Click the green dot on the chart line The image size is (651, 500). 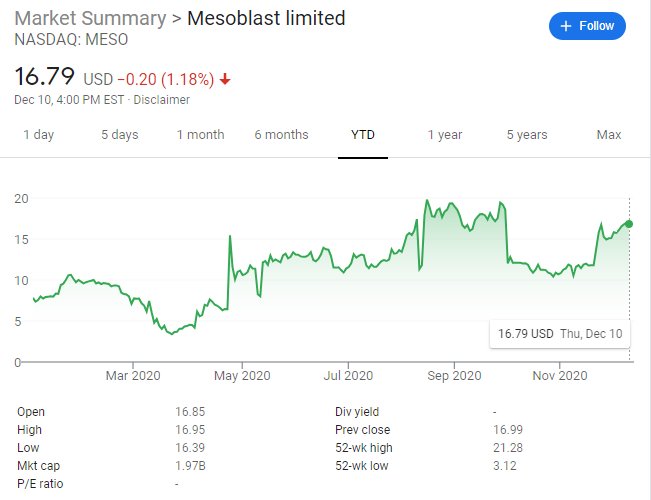tap(629, 224)
